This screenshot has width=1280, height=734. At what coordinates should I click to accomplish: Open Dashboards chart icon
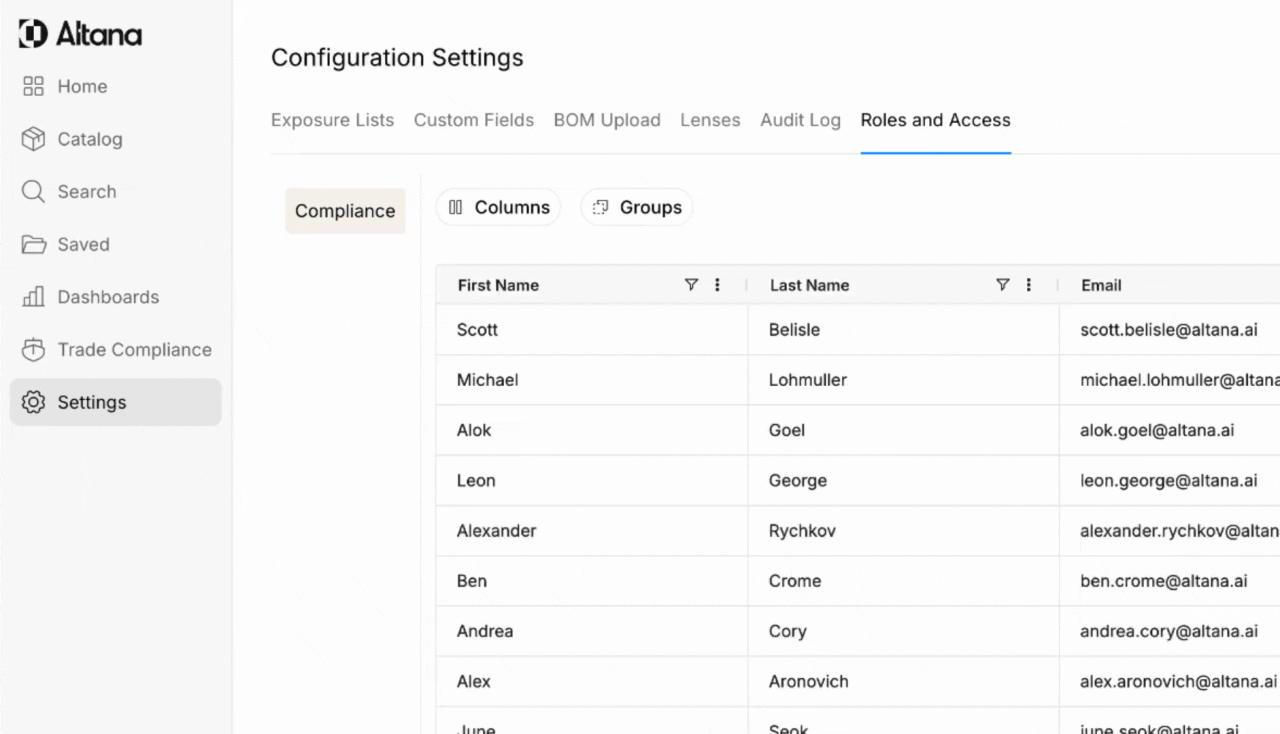[33, 297]
